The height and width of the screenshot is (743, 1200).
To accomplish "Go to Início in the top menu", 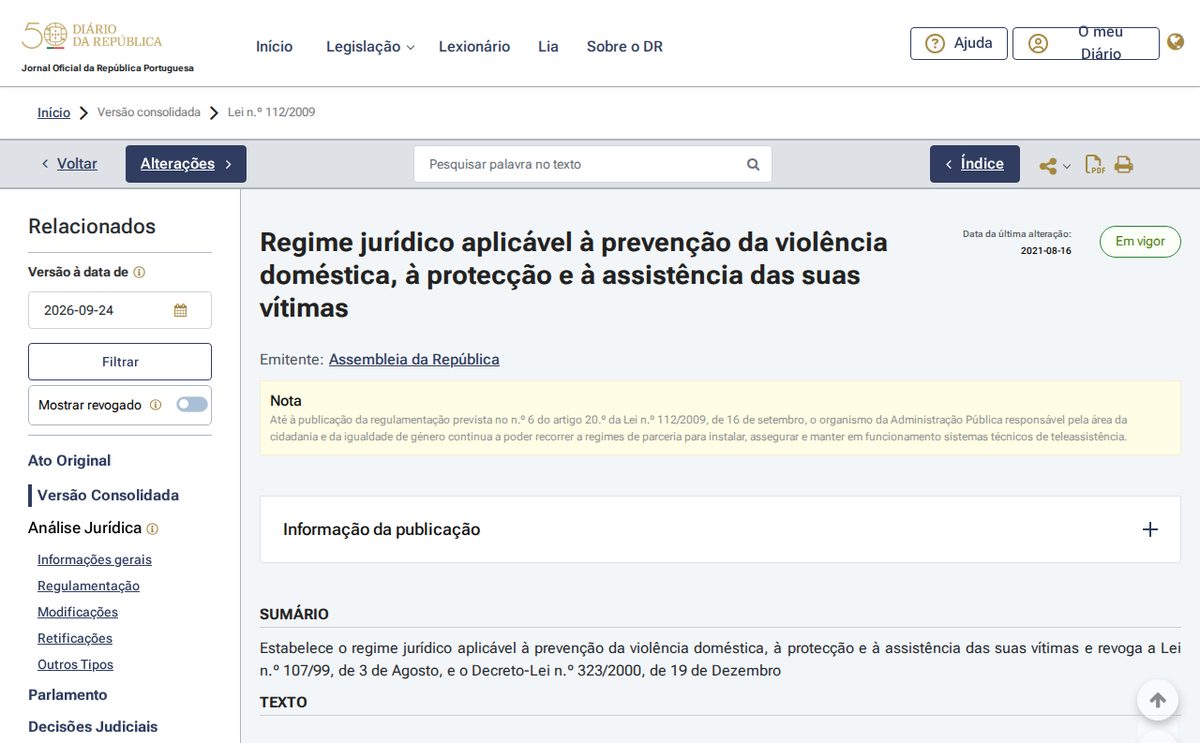I will [x=274, y=47].
